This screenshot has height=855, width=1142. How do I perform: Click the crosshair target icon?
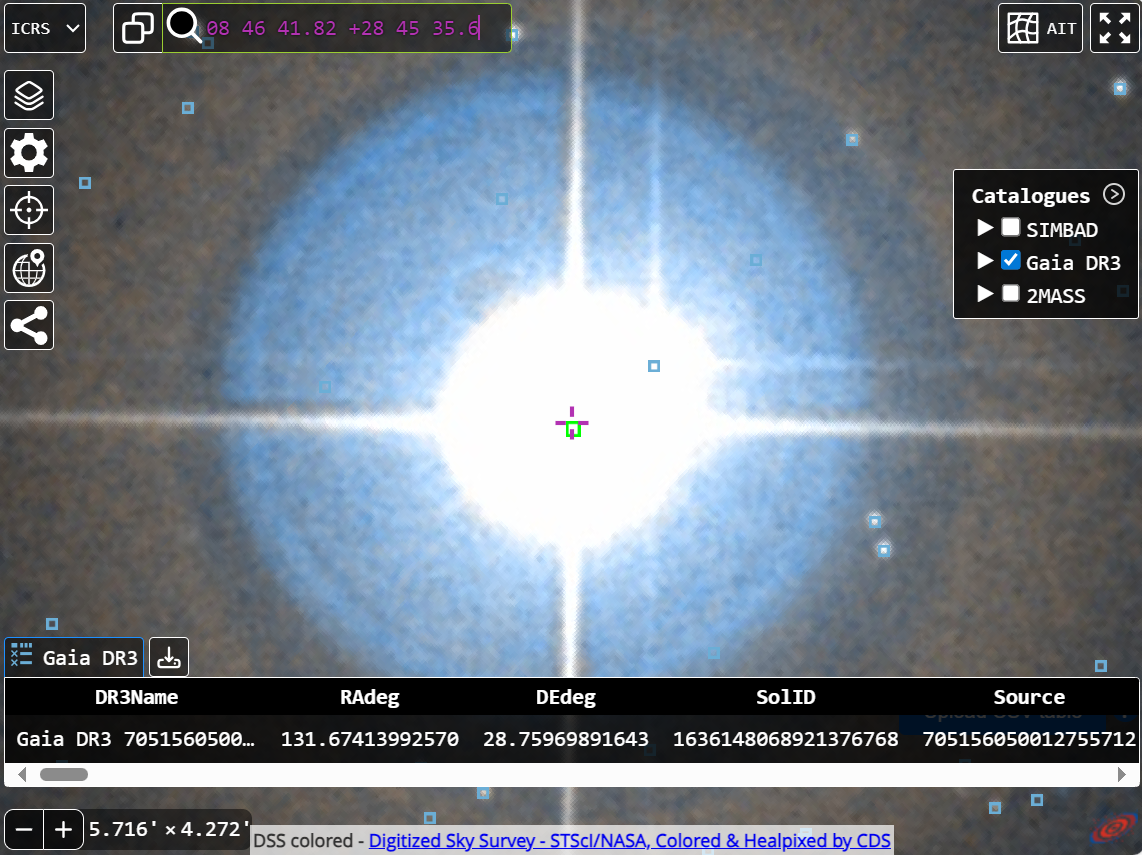29,211
